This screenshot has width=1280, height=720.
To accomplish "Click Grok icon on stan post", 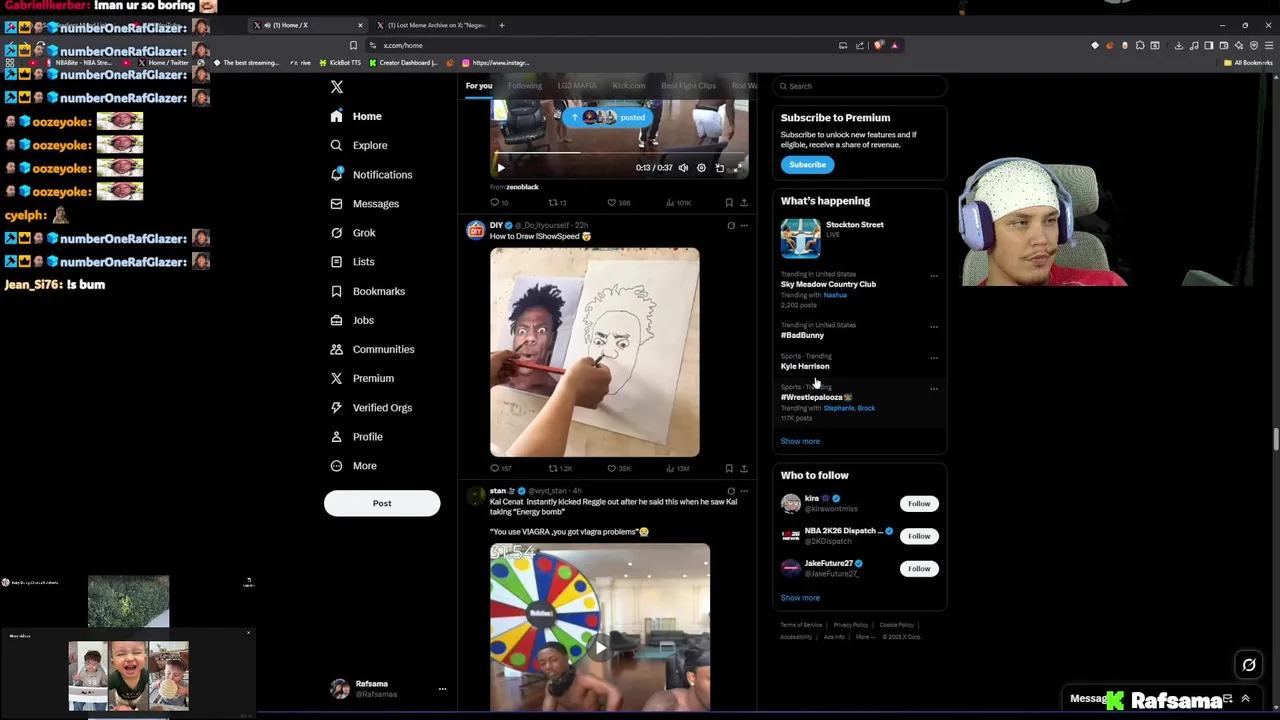I will [731, 491].
